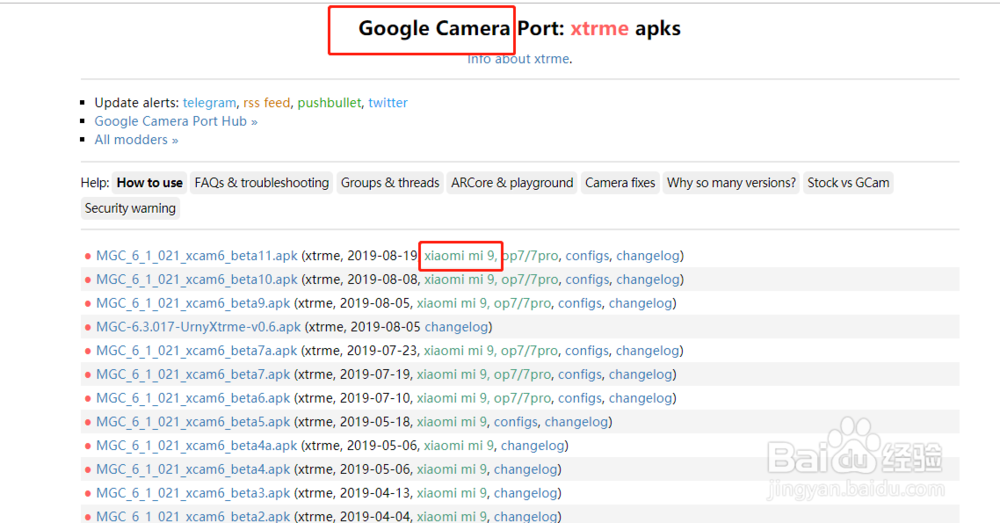Click 'xiaomi mi 9' on the beta5 row

452,422
